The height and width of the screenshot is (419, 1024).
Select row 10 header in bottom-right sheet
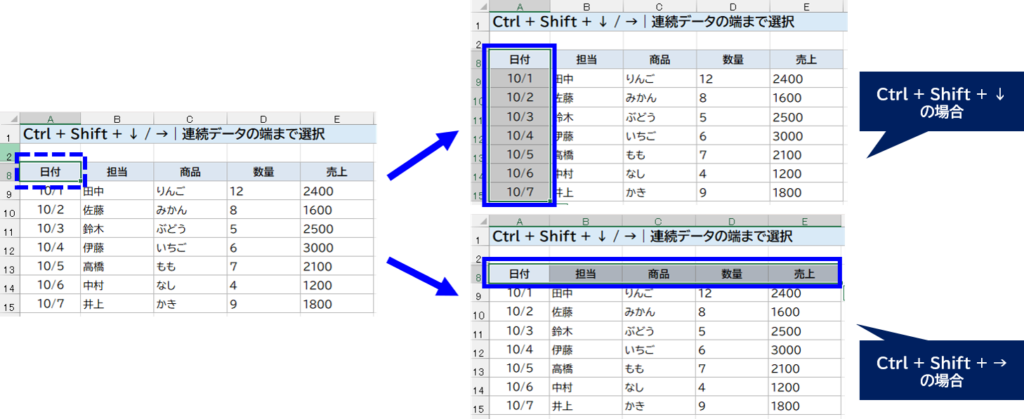(480, 315)
